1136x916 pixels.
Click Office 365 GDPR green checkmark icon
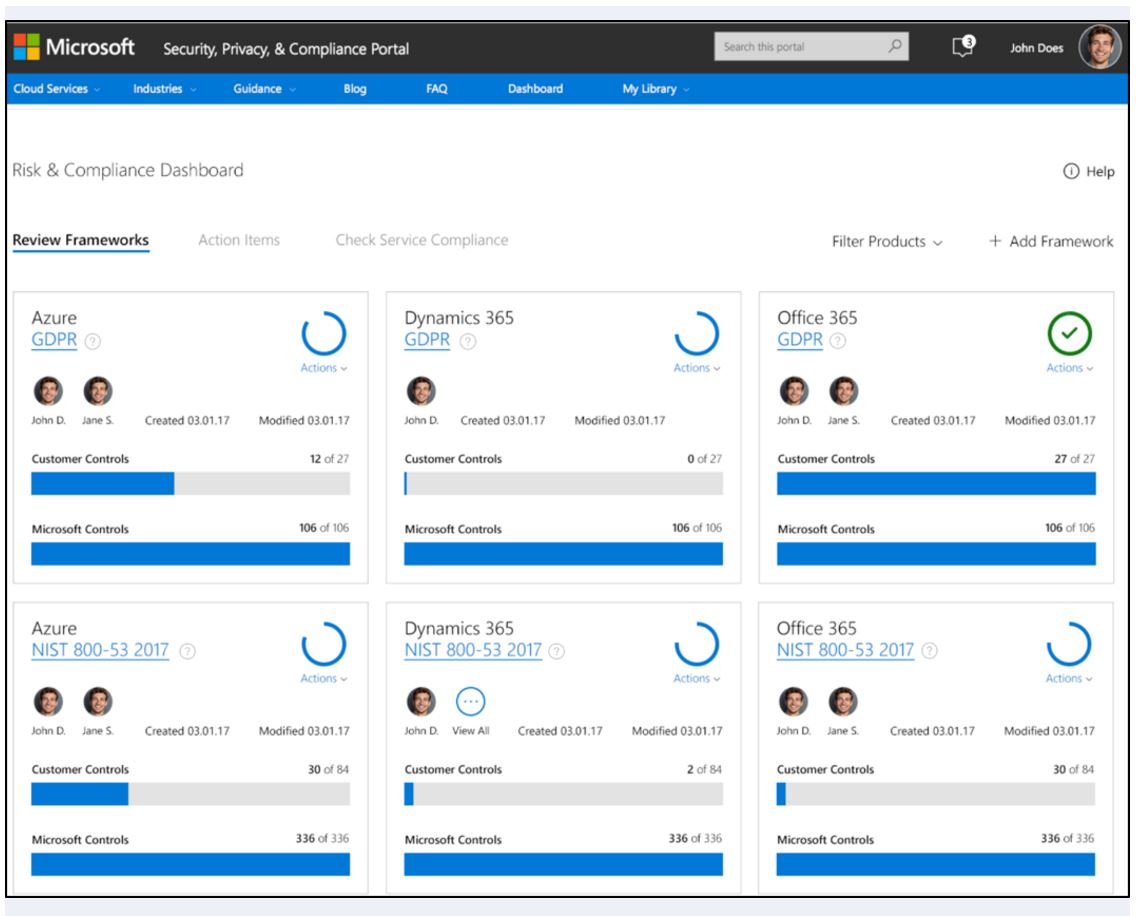pos(1069,333)
